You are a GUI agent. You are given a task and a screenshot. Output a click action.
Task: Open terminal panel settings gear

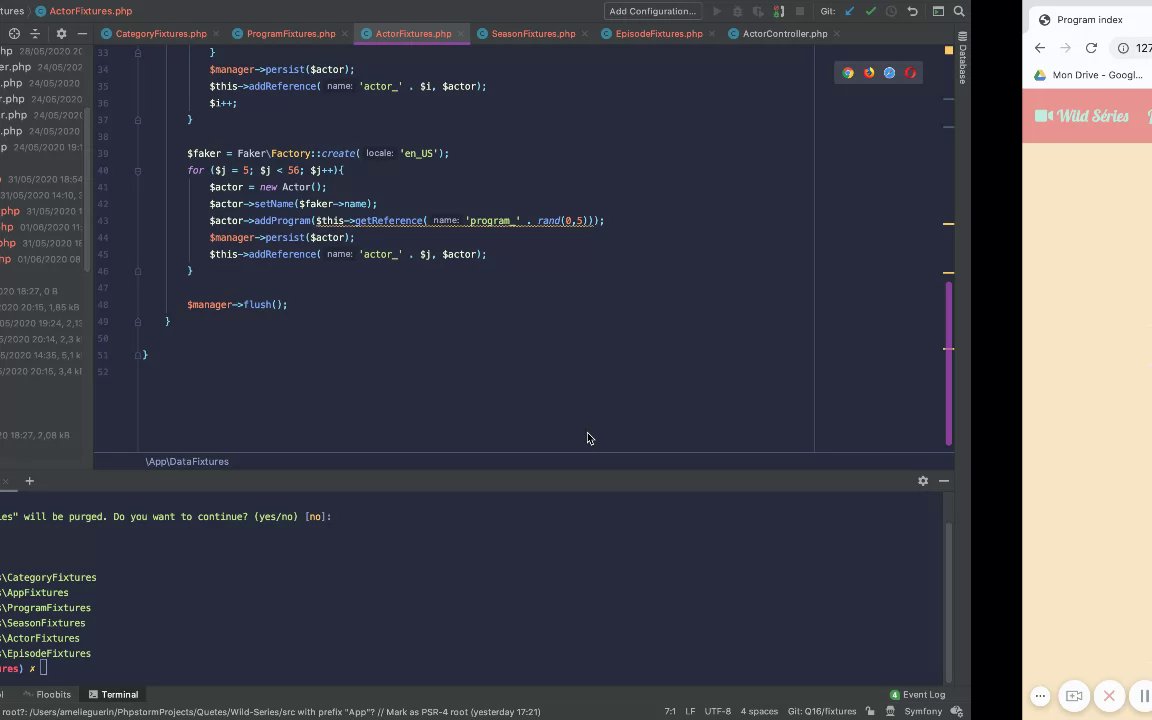[x=923, y=481]
